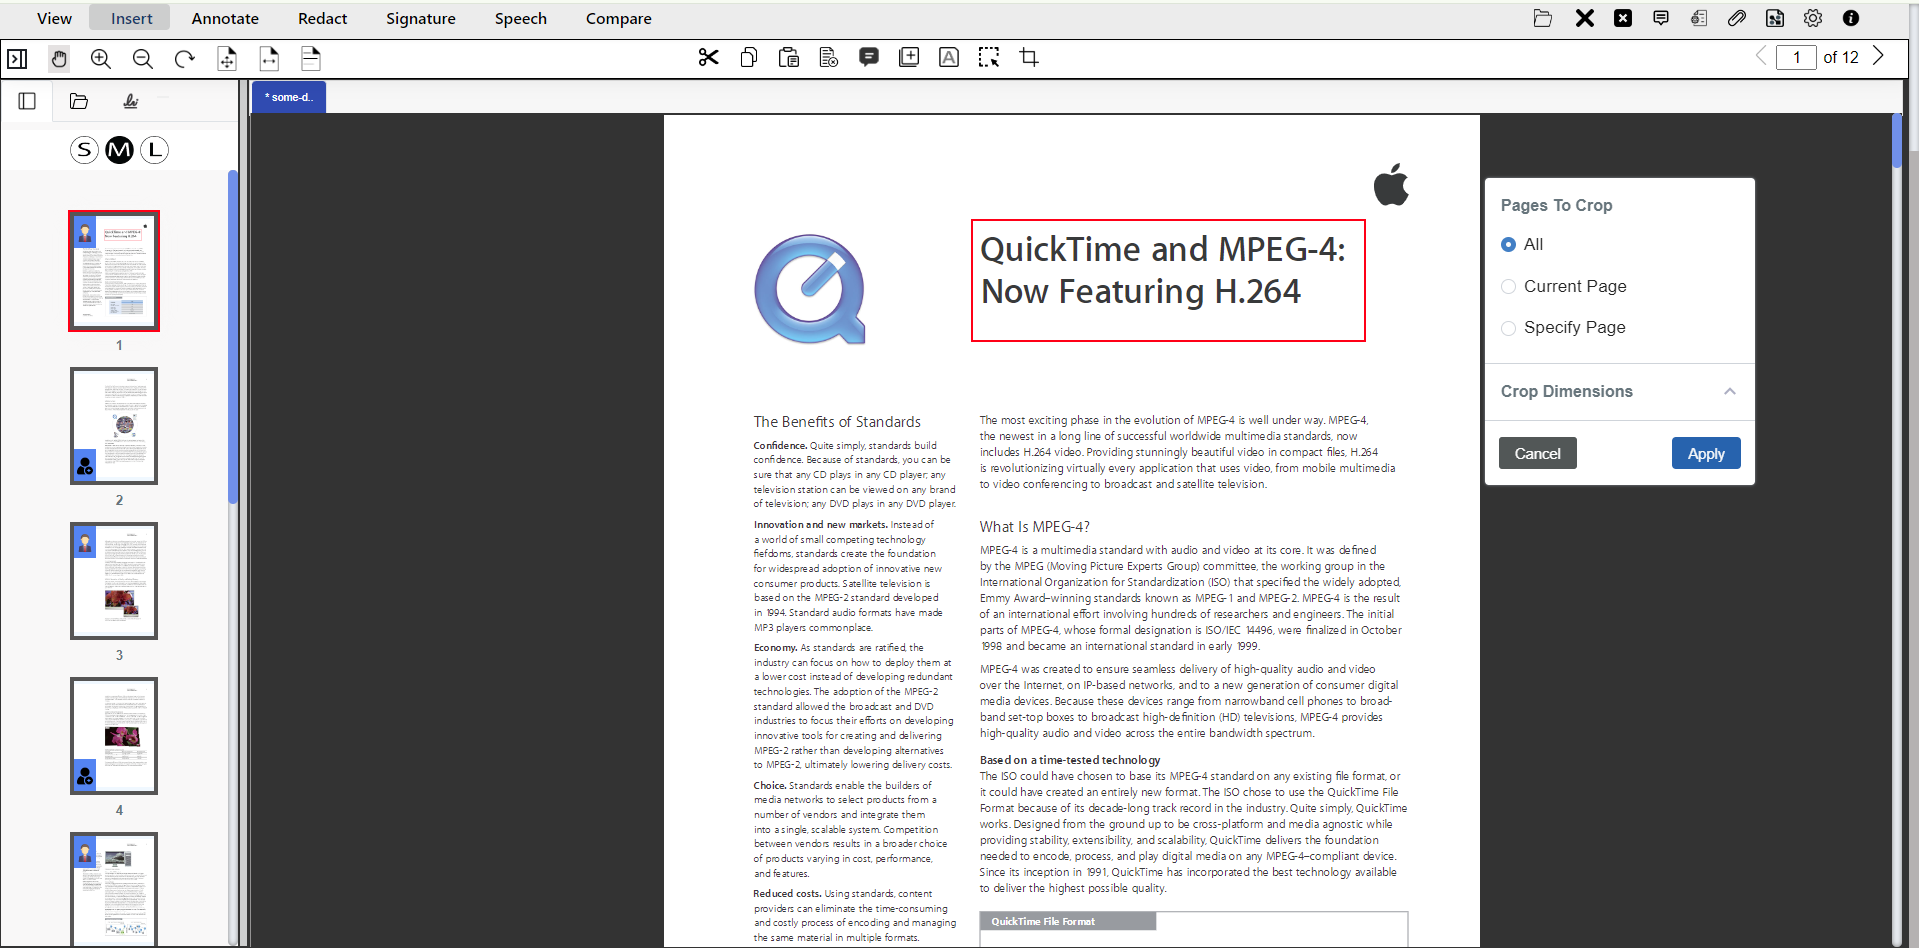Select the 'All' pages radio option
Screen dimensions: 1919x948
coord(1509,245)
